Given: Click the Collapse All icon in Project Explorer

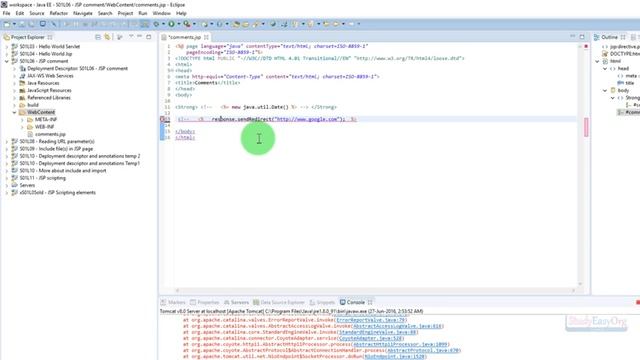Looking at the screenshot, I should [98, 37].
